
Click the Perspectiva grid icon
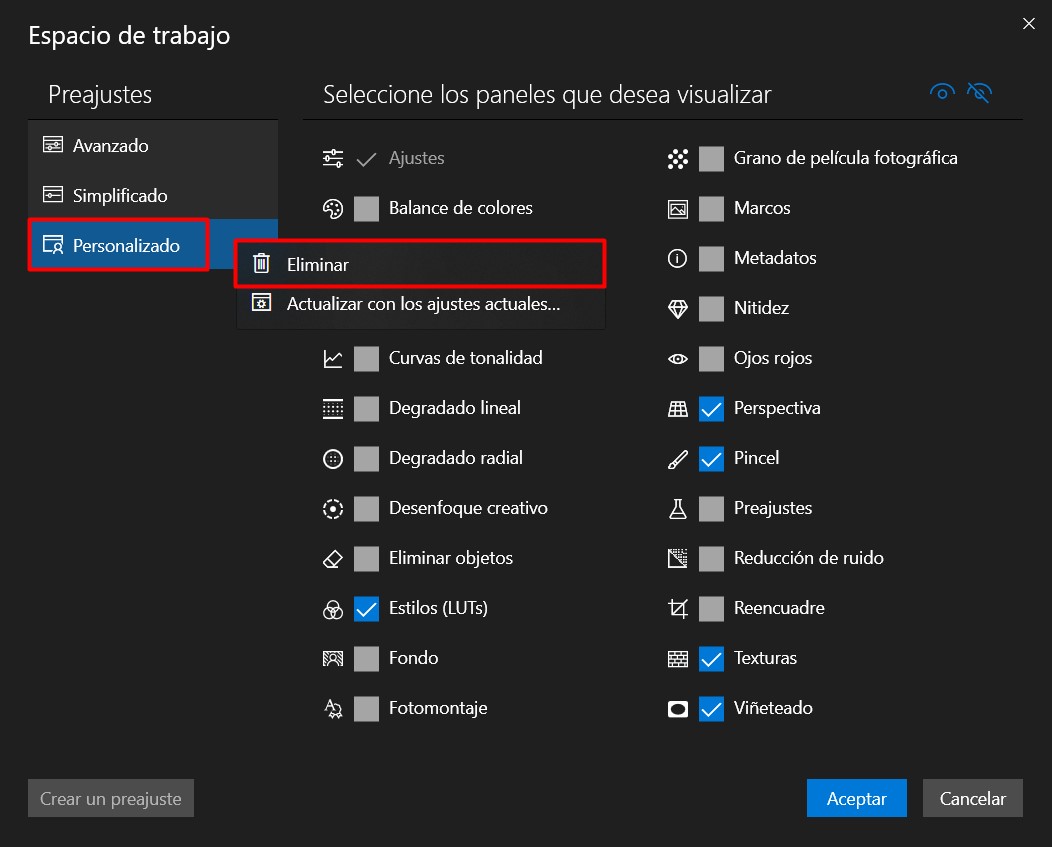pyautogui.click(x=678, y=409)
